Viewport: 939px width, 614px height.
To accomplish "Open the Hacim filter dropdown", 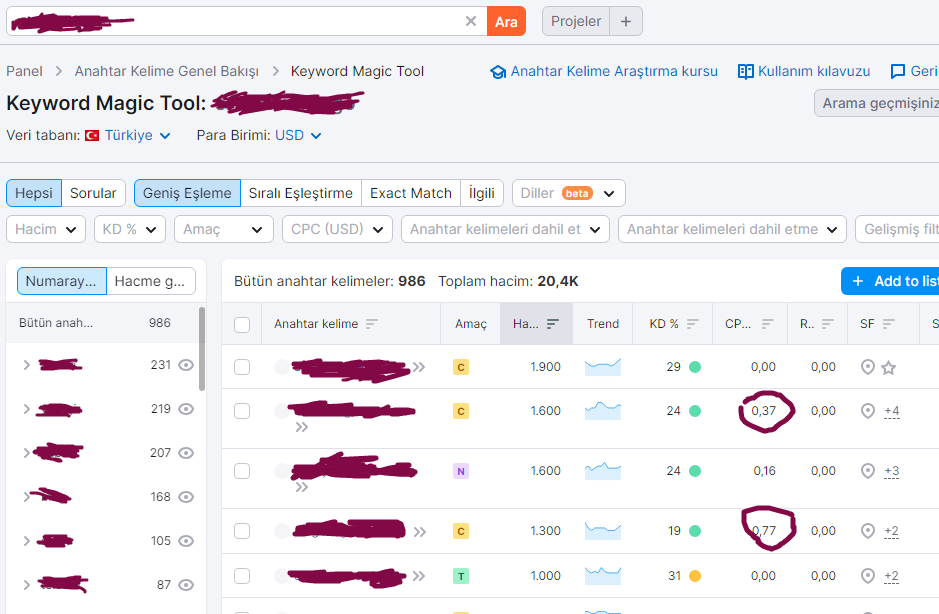I will [x=46, y=229].
